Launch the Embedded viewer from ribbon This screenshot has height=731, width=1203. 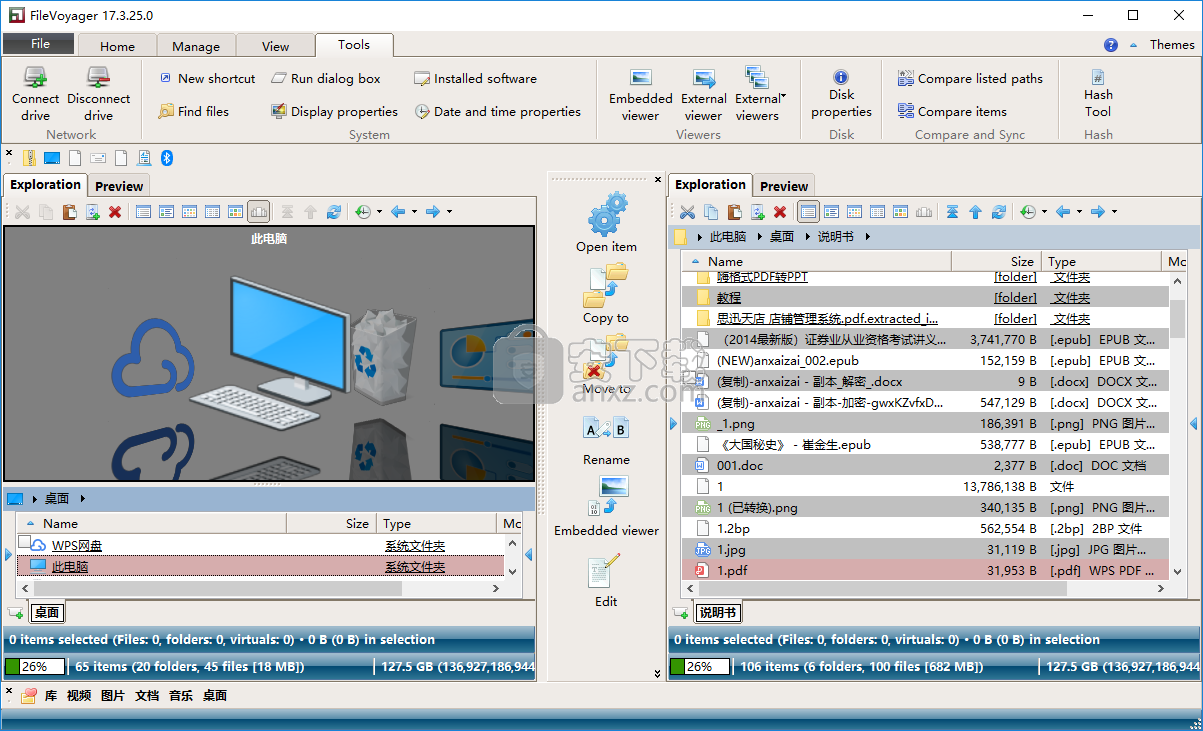[x=641, y=94]
